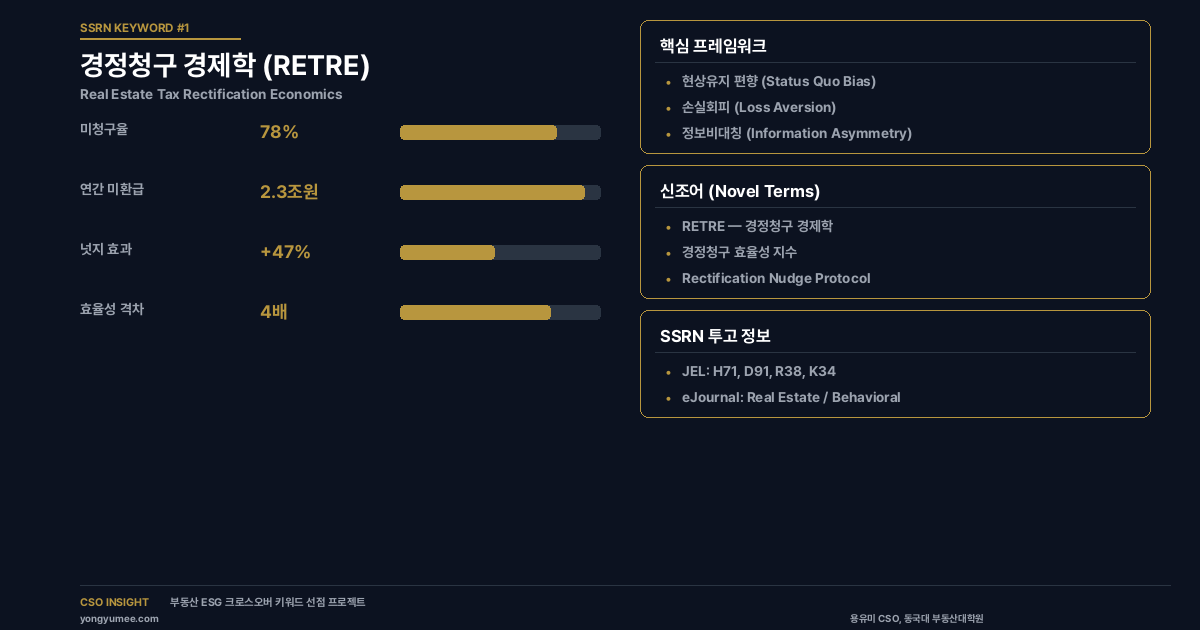Click the 미청구율 78% progress bar

(x=500, y=132)
